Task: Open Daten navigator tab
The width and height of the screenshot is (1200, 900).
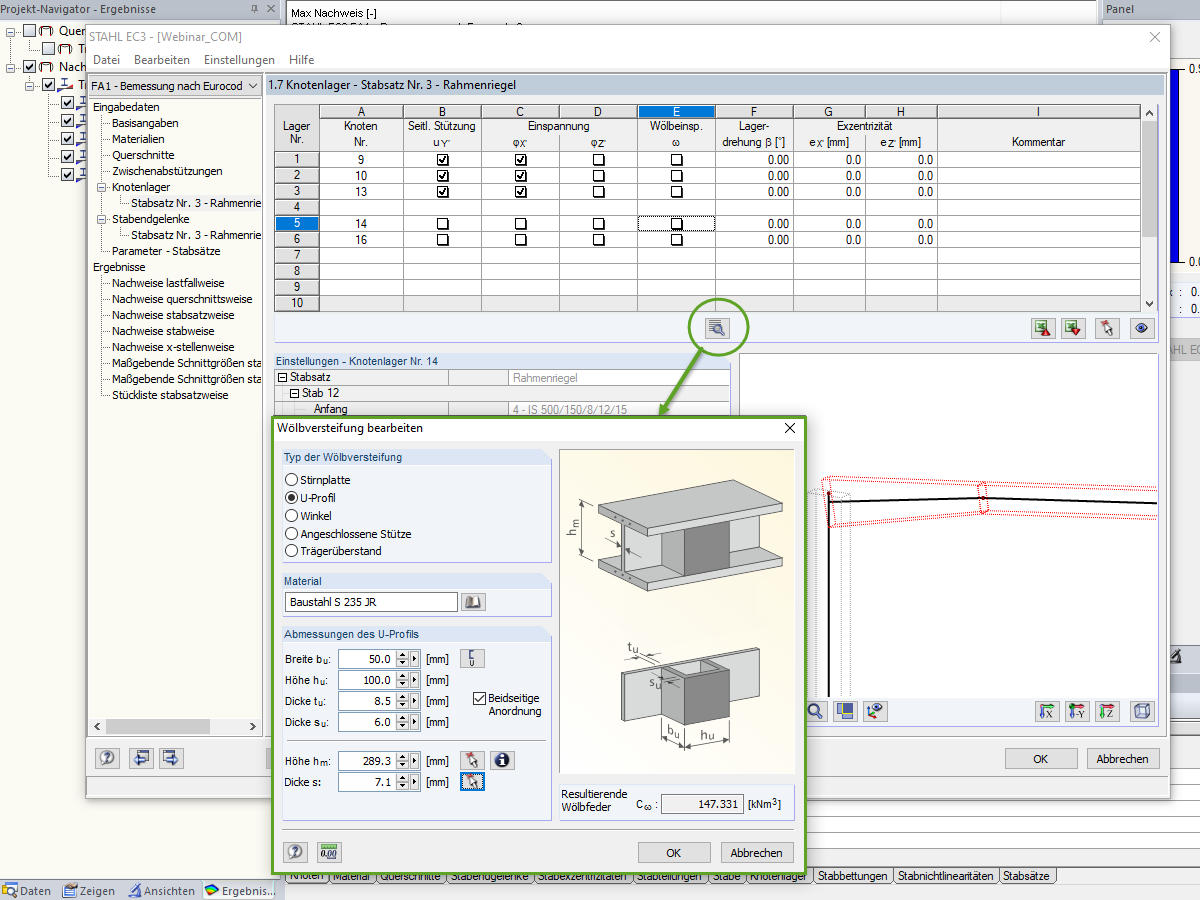Action: pyautogui.click(x=28, y=891)
